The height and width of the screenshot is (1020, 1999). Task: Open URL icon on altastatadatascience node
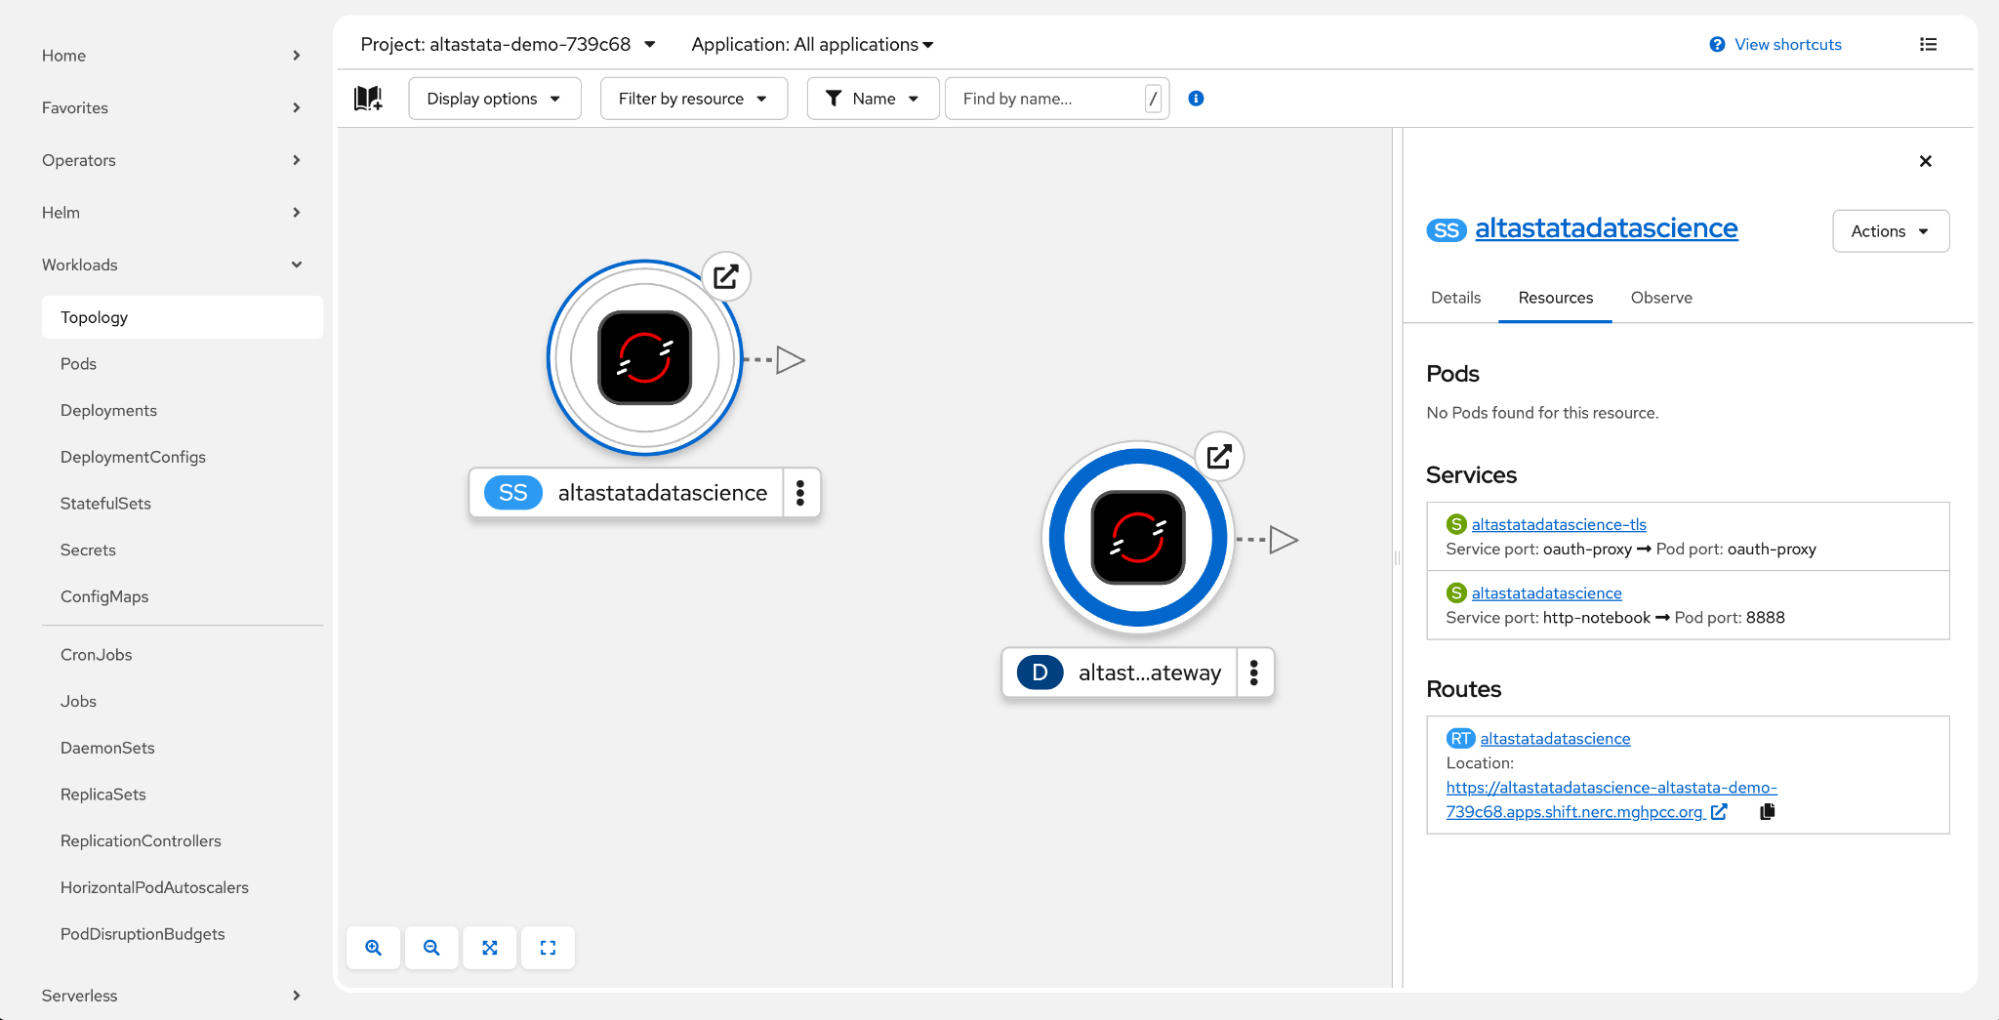(726, 277)
